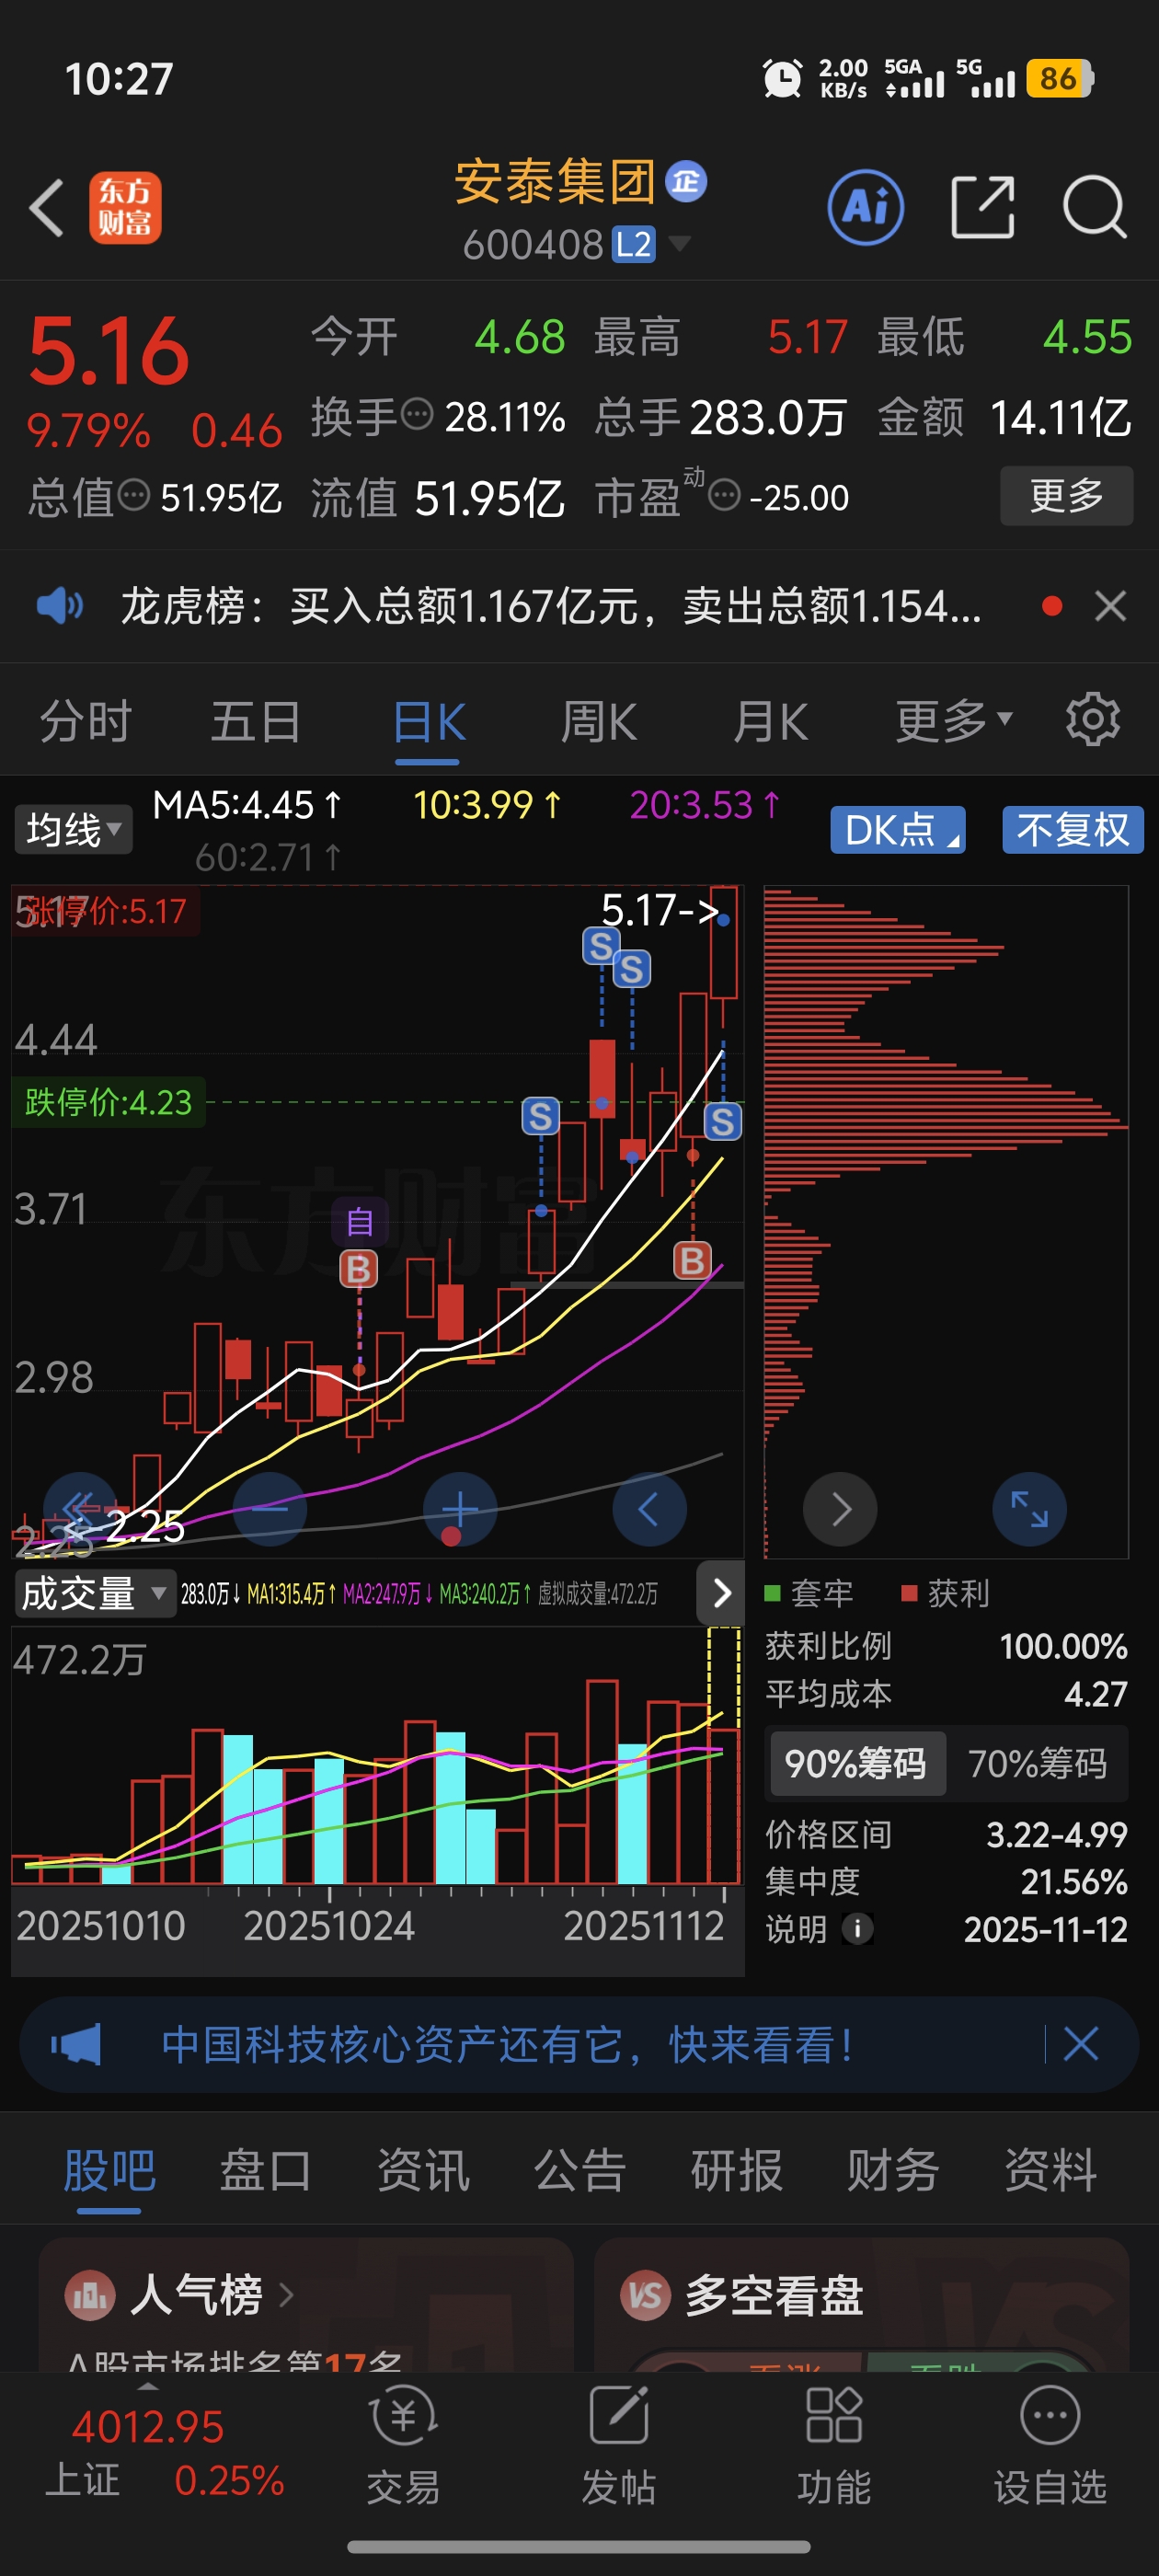Tap 上证 index 4012.95 bar
Screen dimensions: 1159x2576
pyautogui.click(x=165, y=2453)
